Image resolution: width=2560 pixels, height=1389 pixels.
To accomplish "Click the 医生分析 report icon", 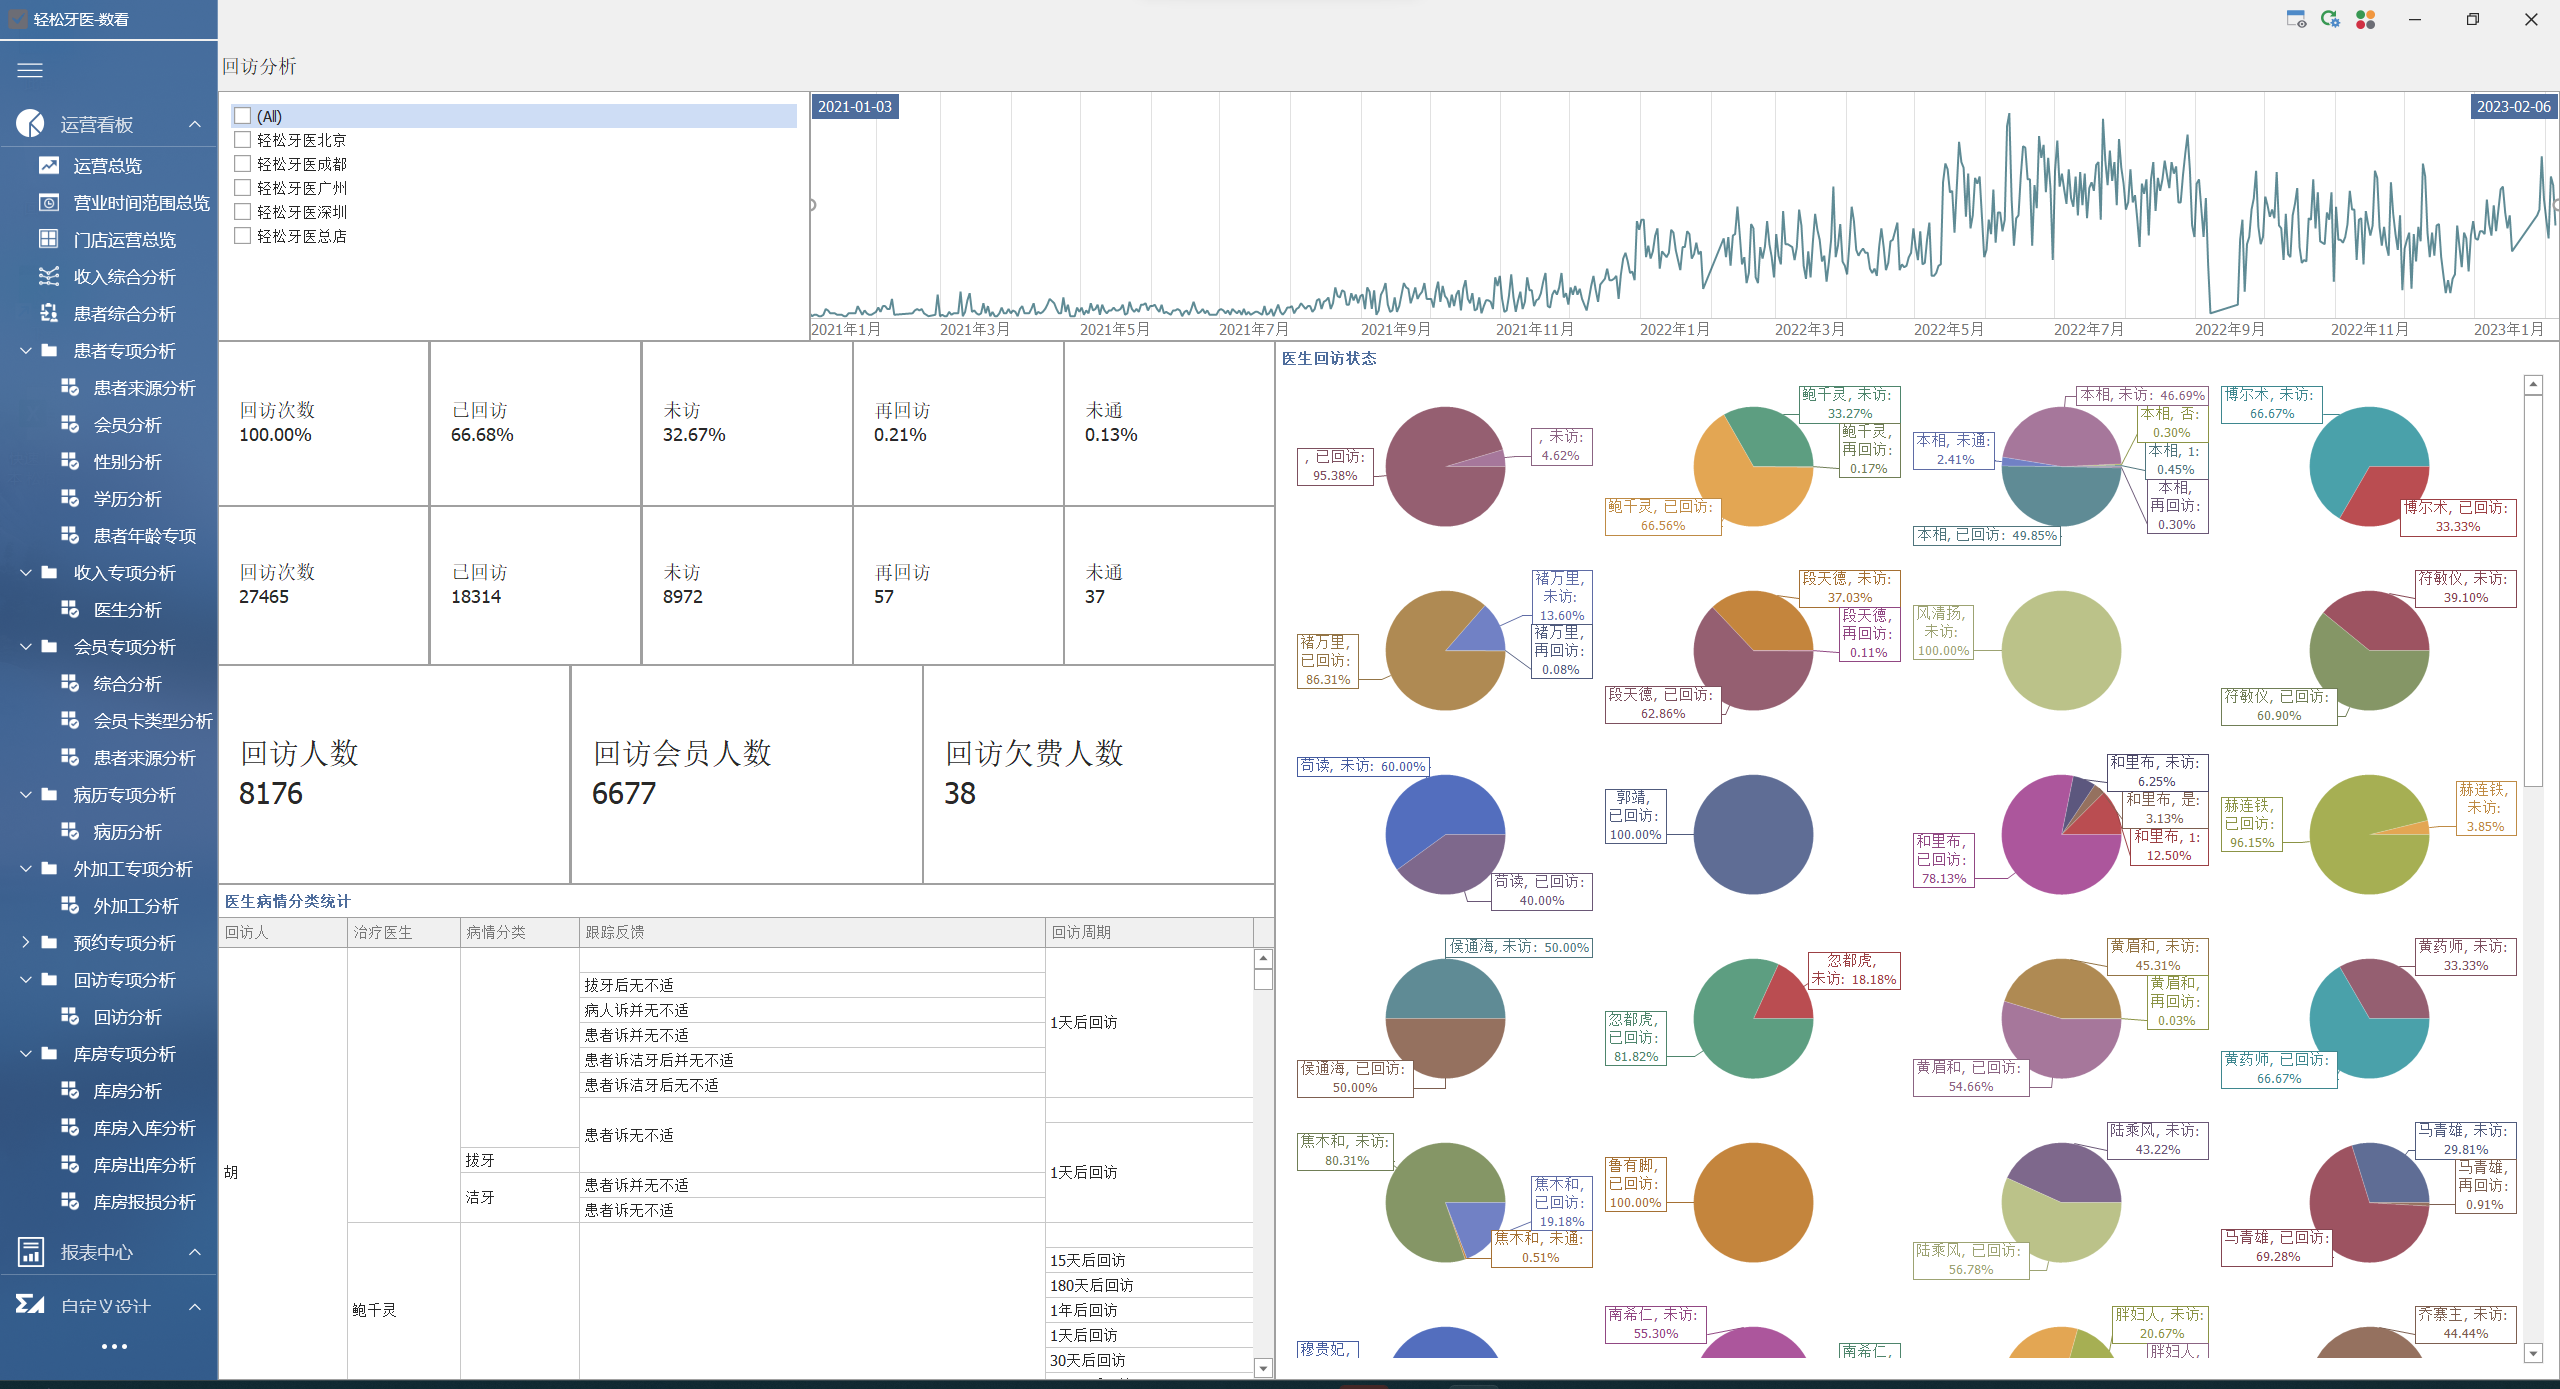I will point(70,609).
